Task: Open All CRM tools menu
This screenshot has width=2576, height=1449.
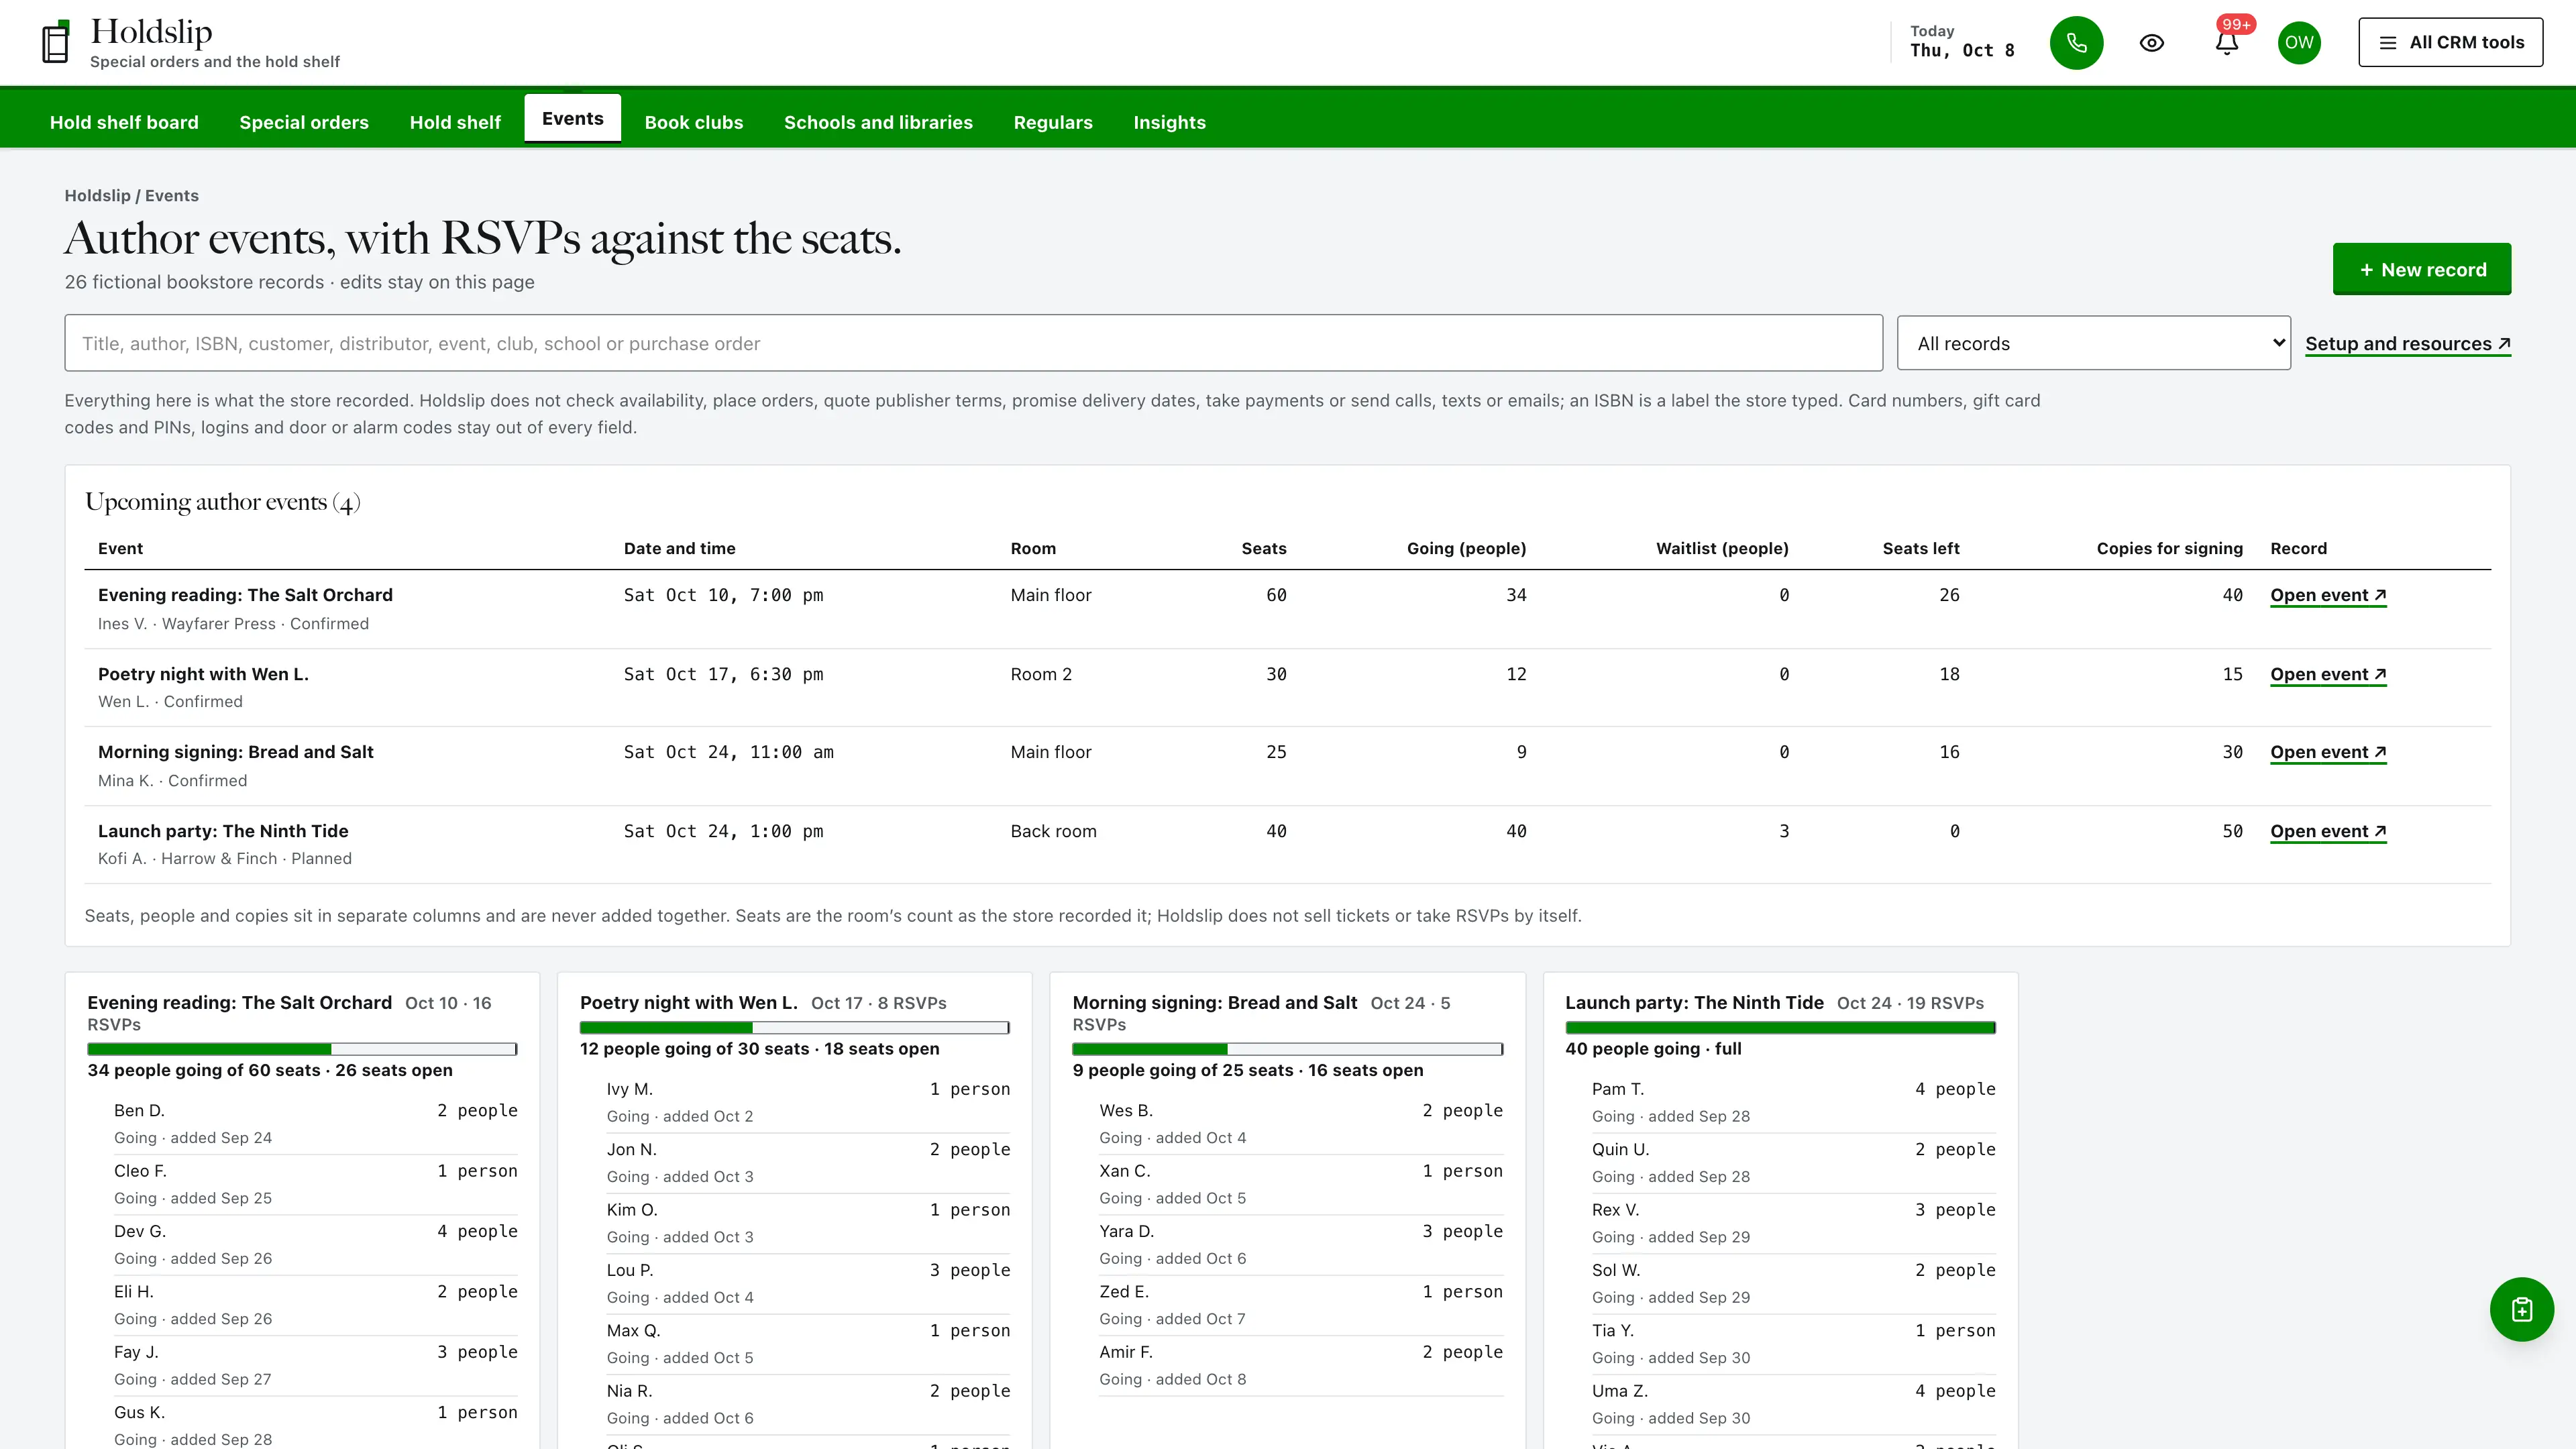Action: [x=2450, y=42]
